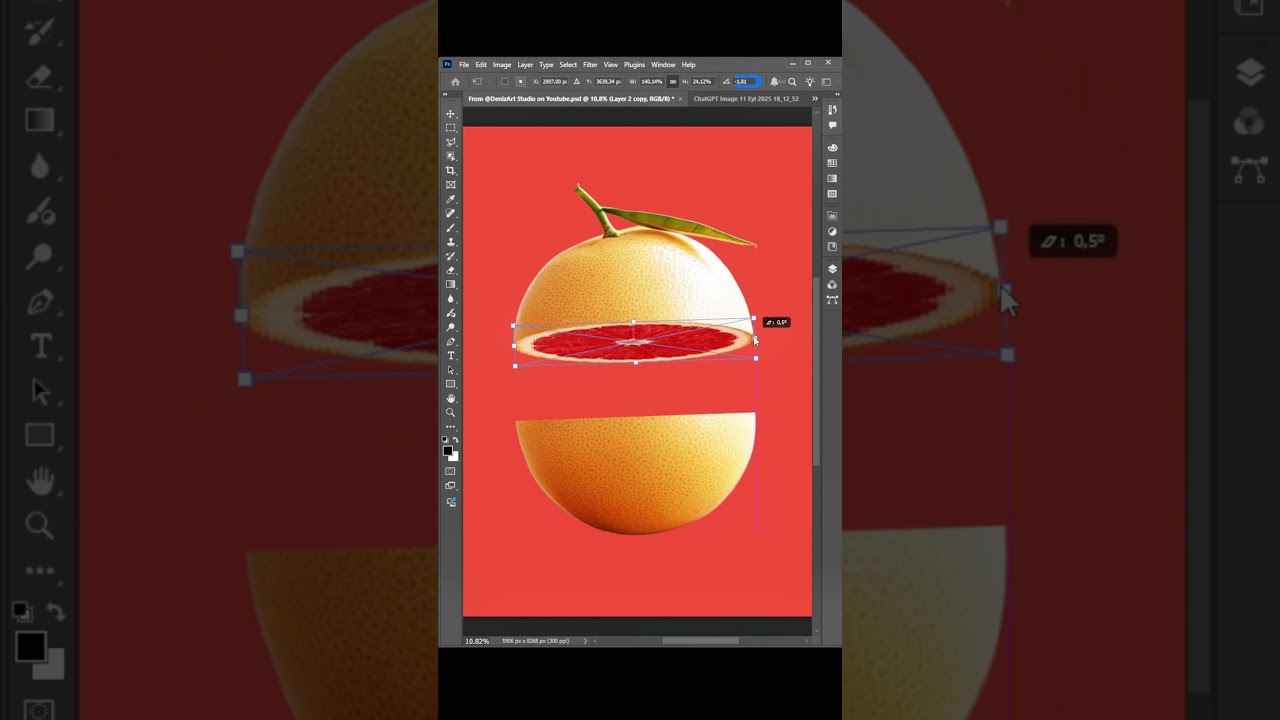The image size is (1280, 720).
Task: Open the Edit menu
Action: tap(481, 65)
